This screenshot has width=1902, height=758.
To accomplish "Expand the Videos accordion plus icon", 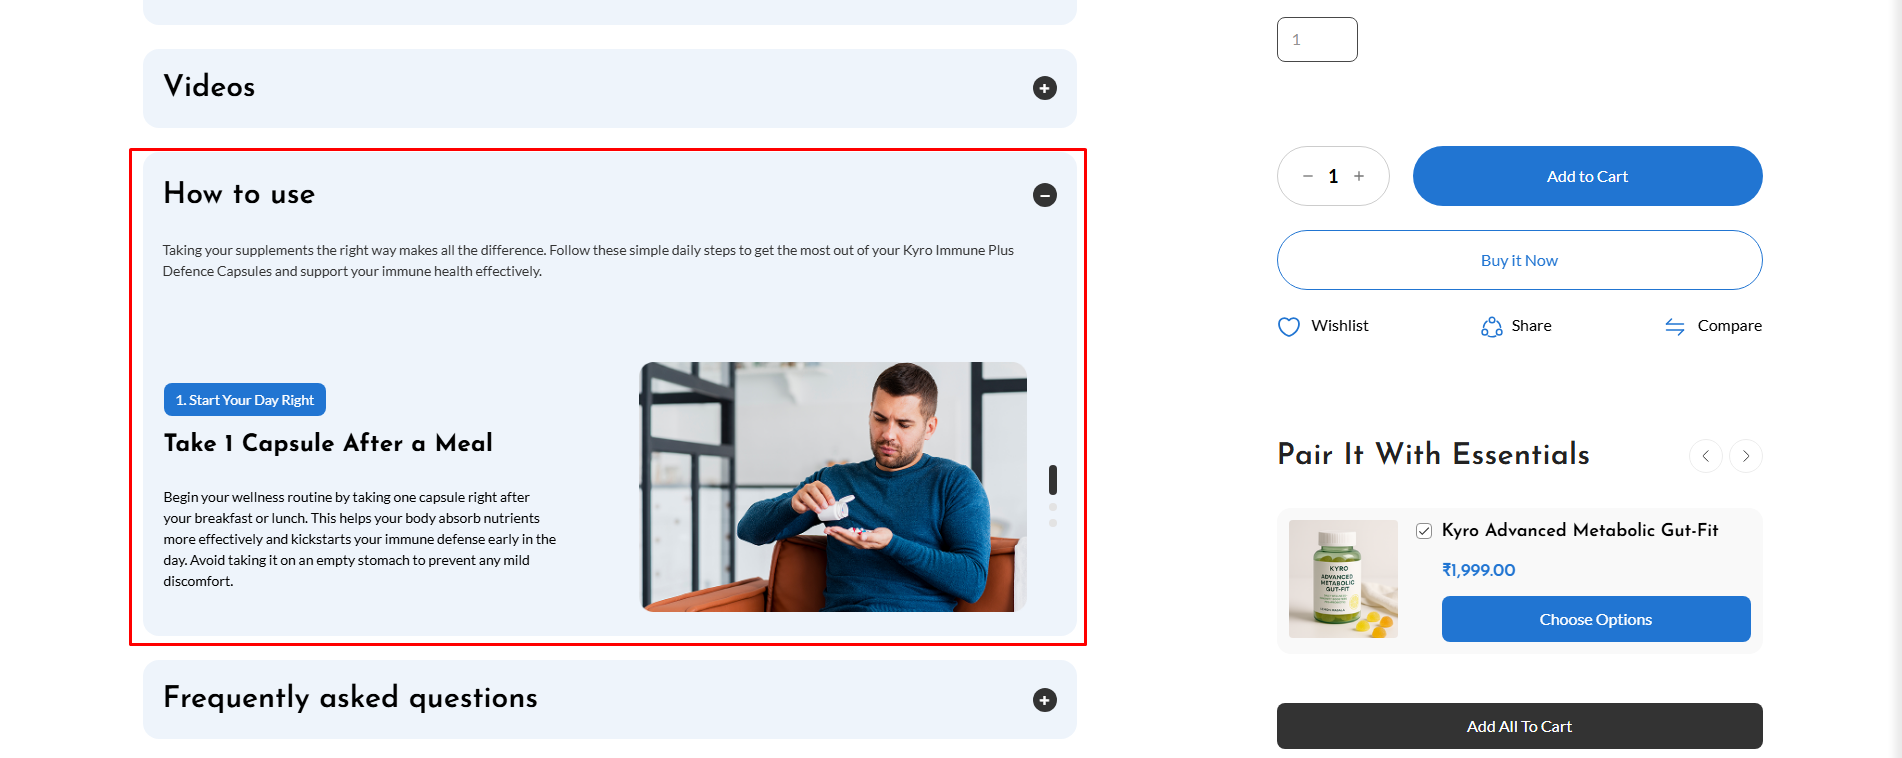I will click(1044, 88).
